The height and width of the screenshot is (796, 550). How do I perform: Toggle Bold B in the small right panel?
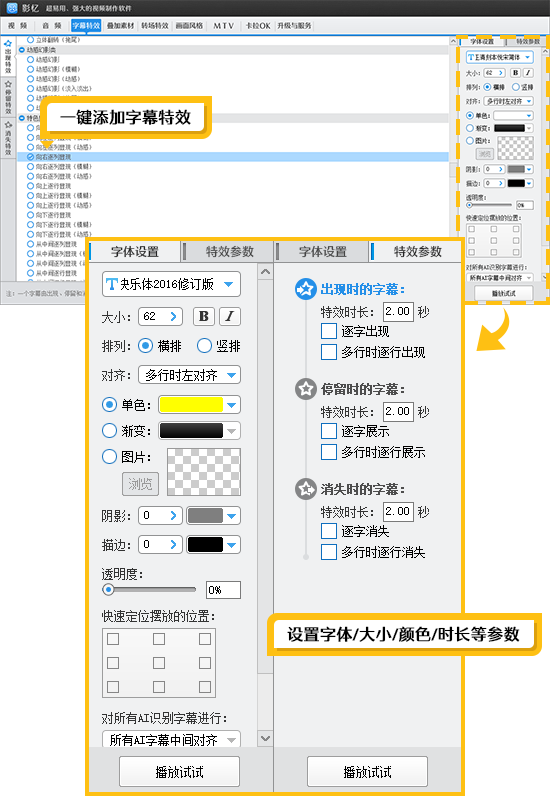[x=515, y=73]
